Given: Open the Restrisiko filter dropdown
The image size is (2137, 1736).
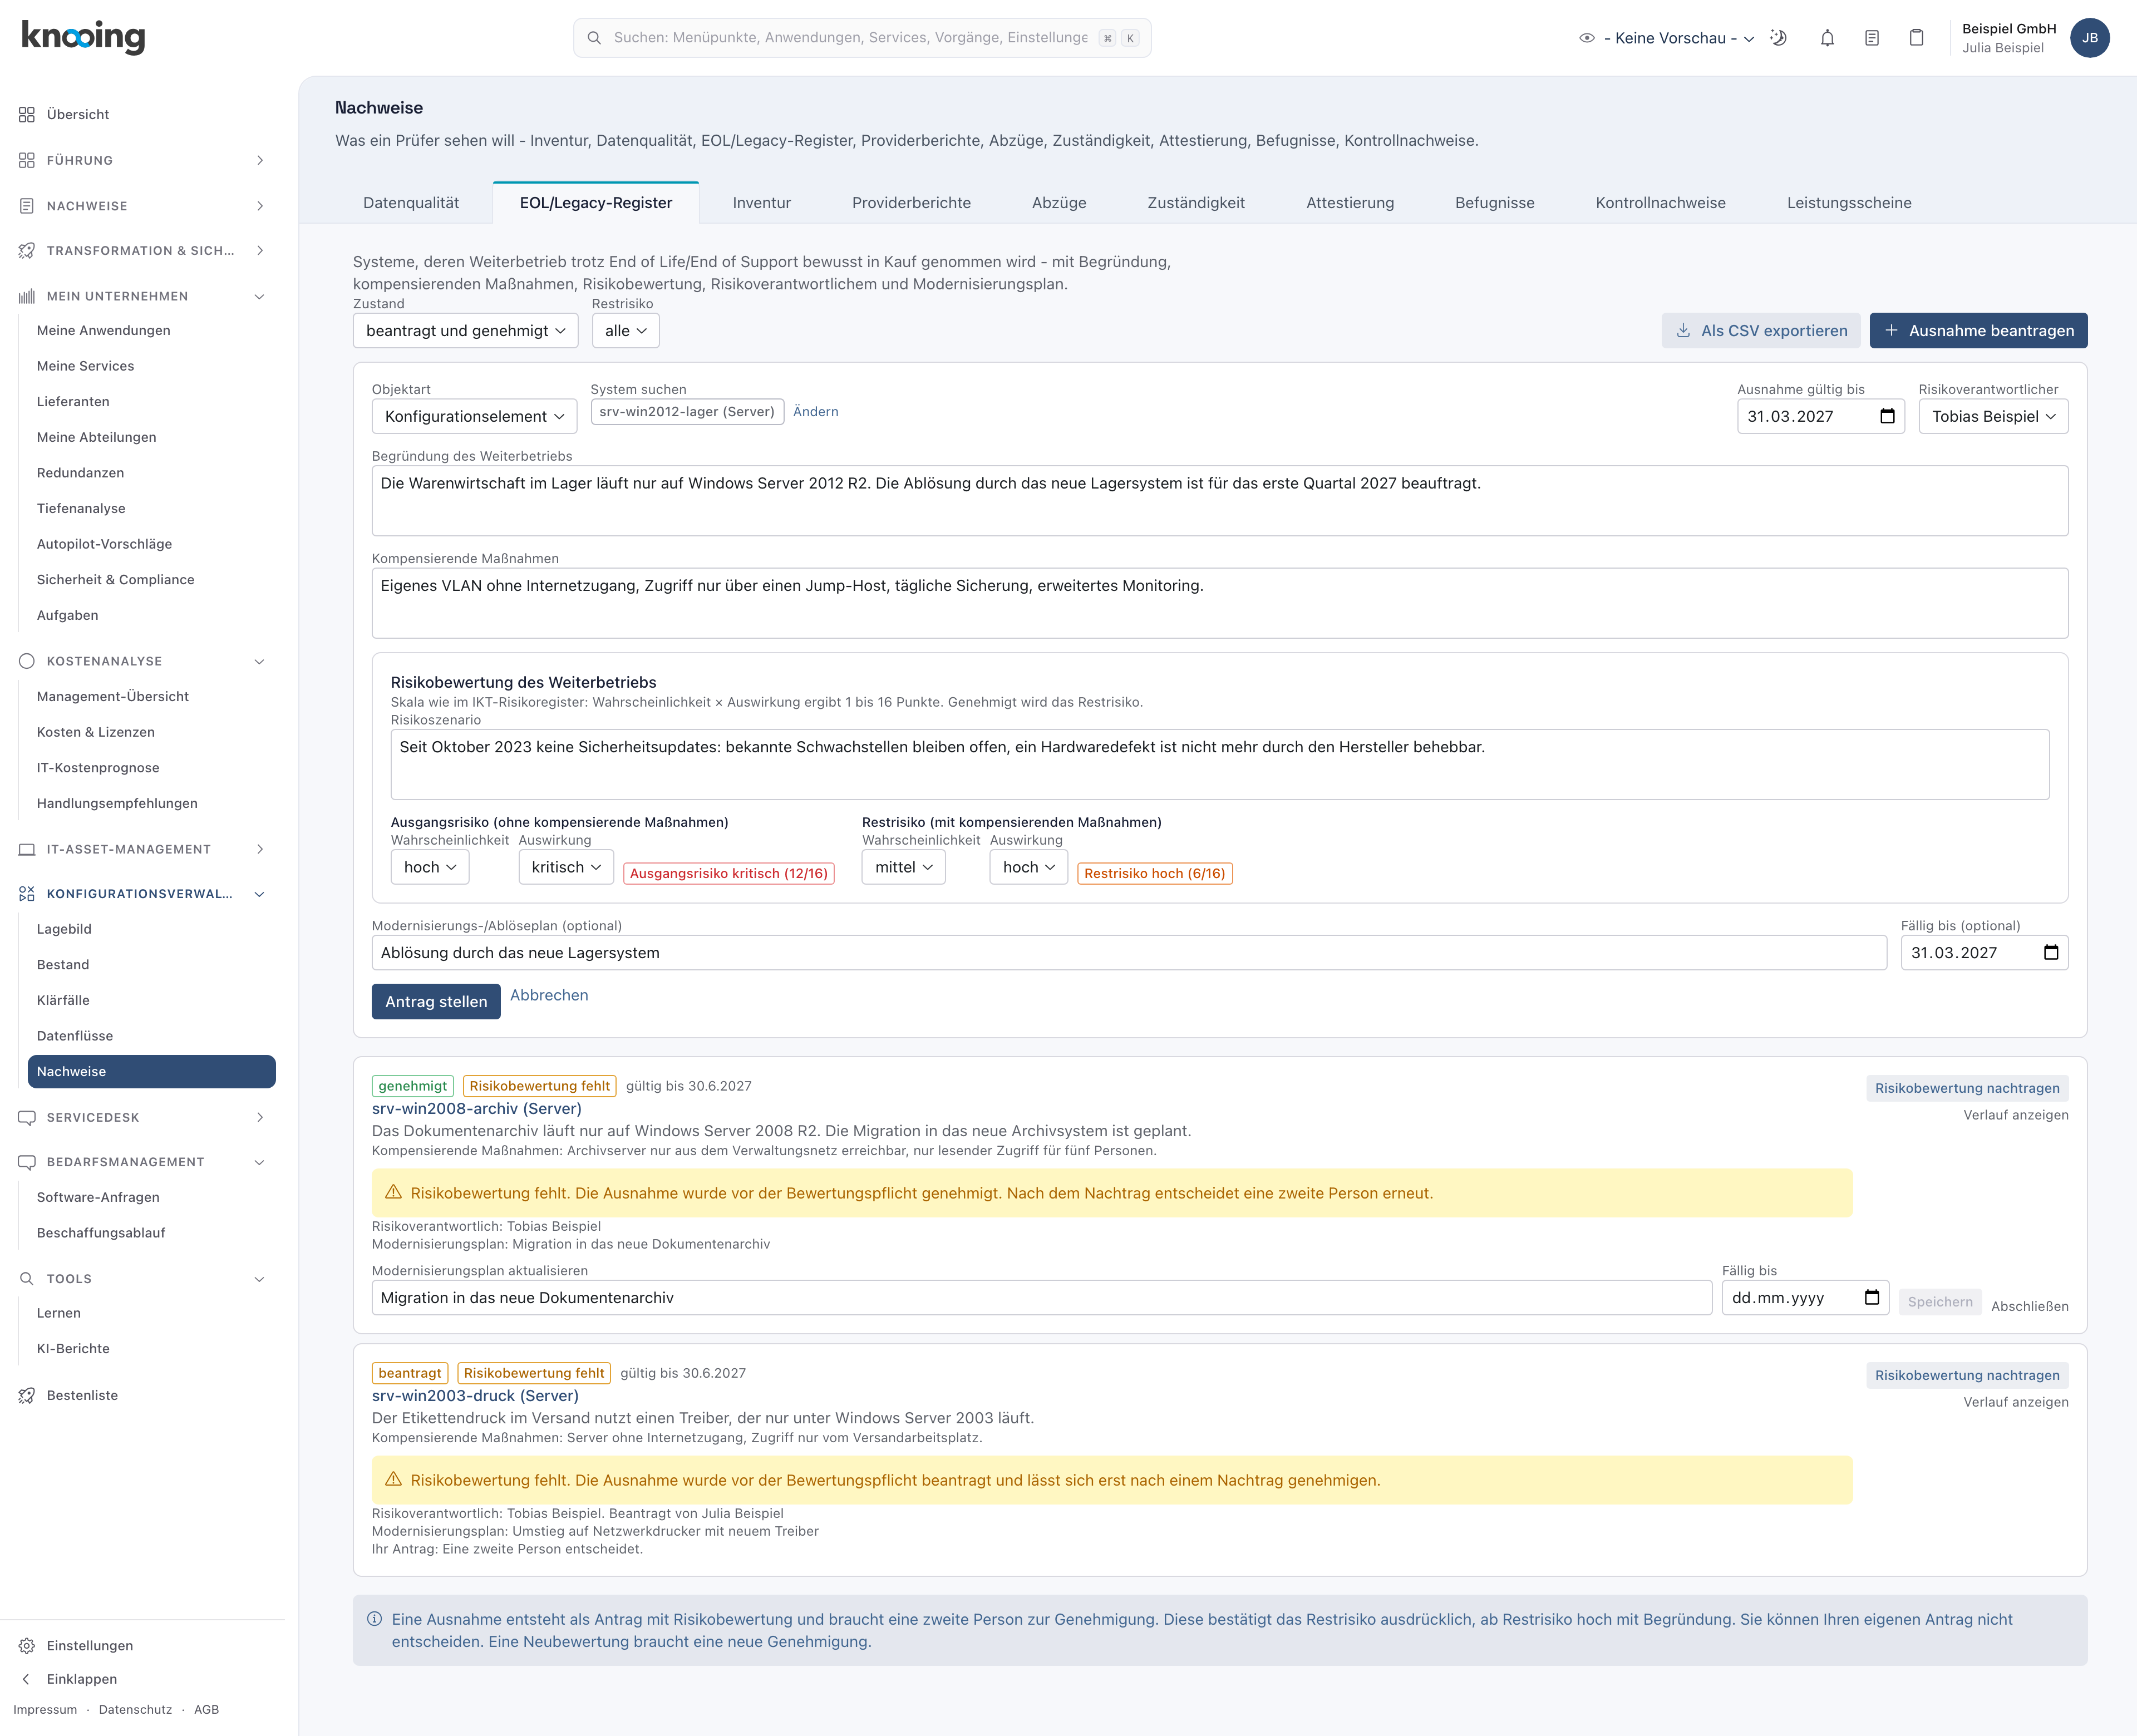Looking at the screenshot, I should 625,330.
